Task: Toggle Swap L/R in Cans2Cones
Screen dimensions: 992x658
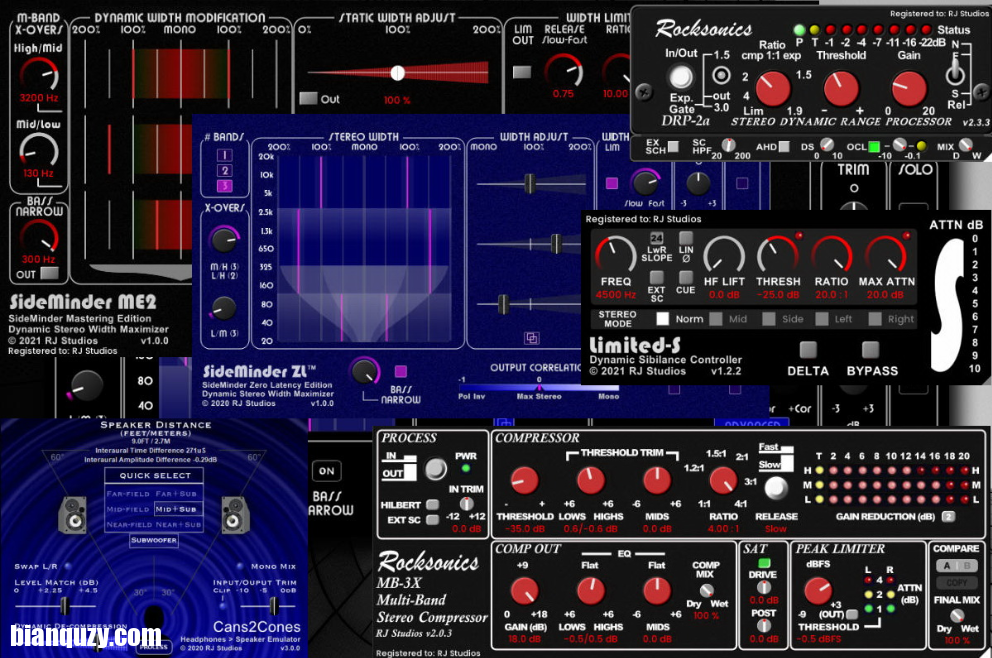Action: tap(68, 566)
